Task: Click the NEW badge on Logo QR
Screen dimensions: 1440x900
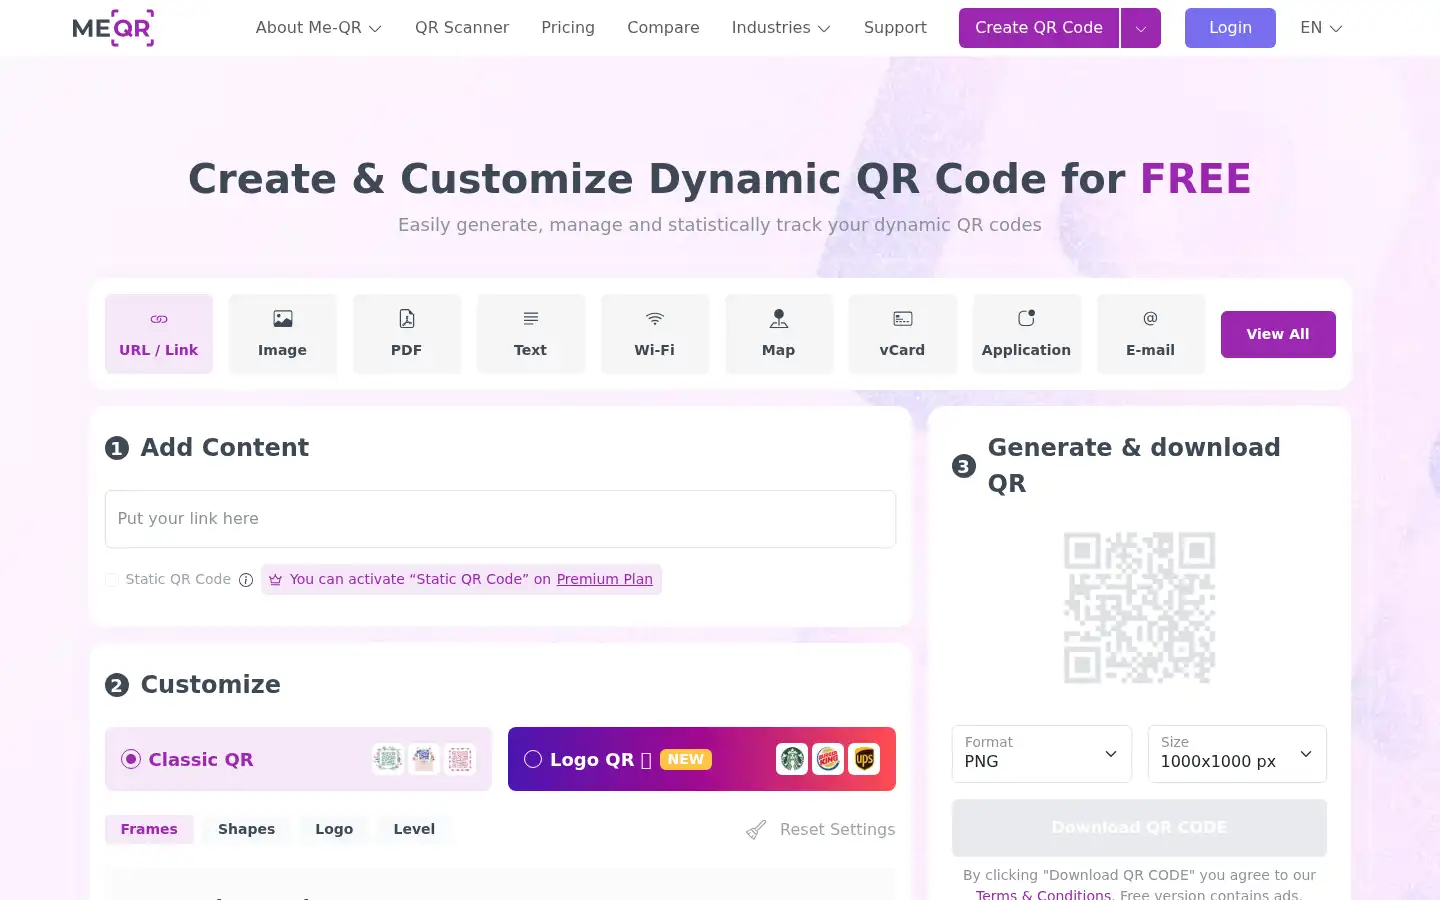Action: (x=686, y=759)
